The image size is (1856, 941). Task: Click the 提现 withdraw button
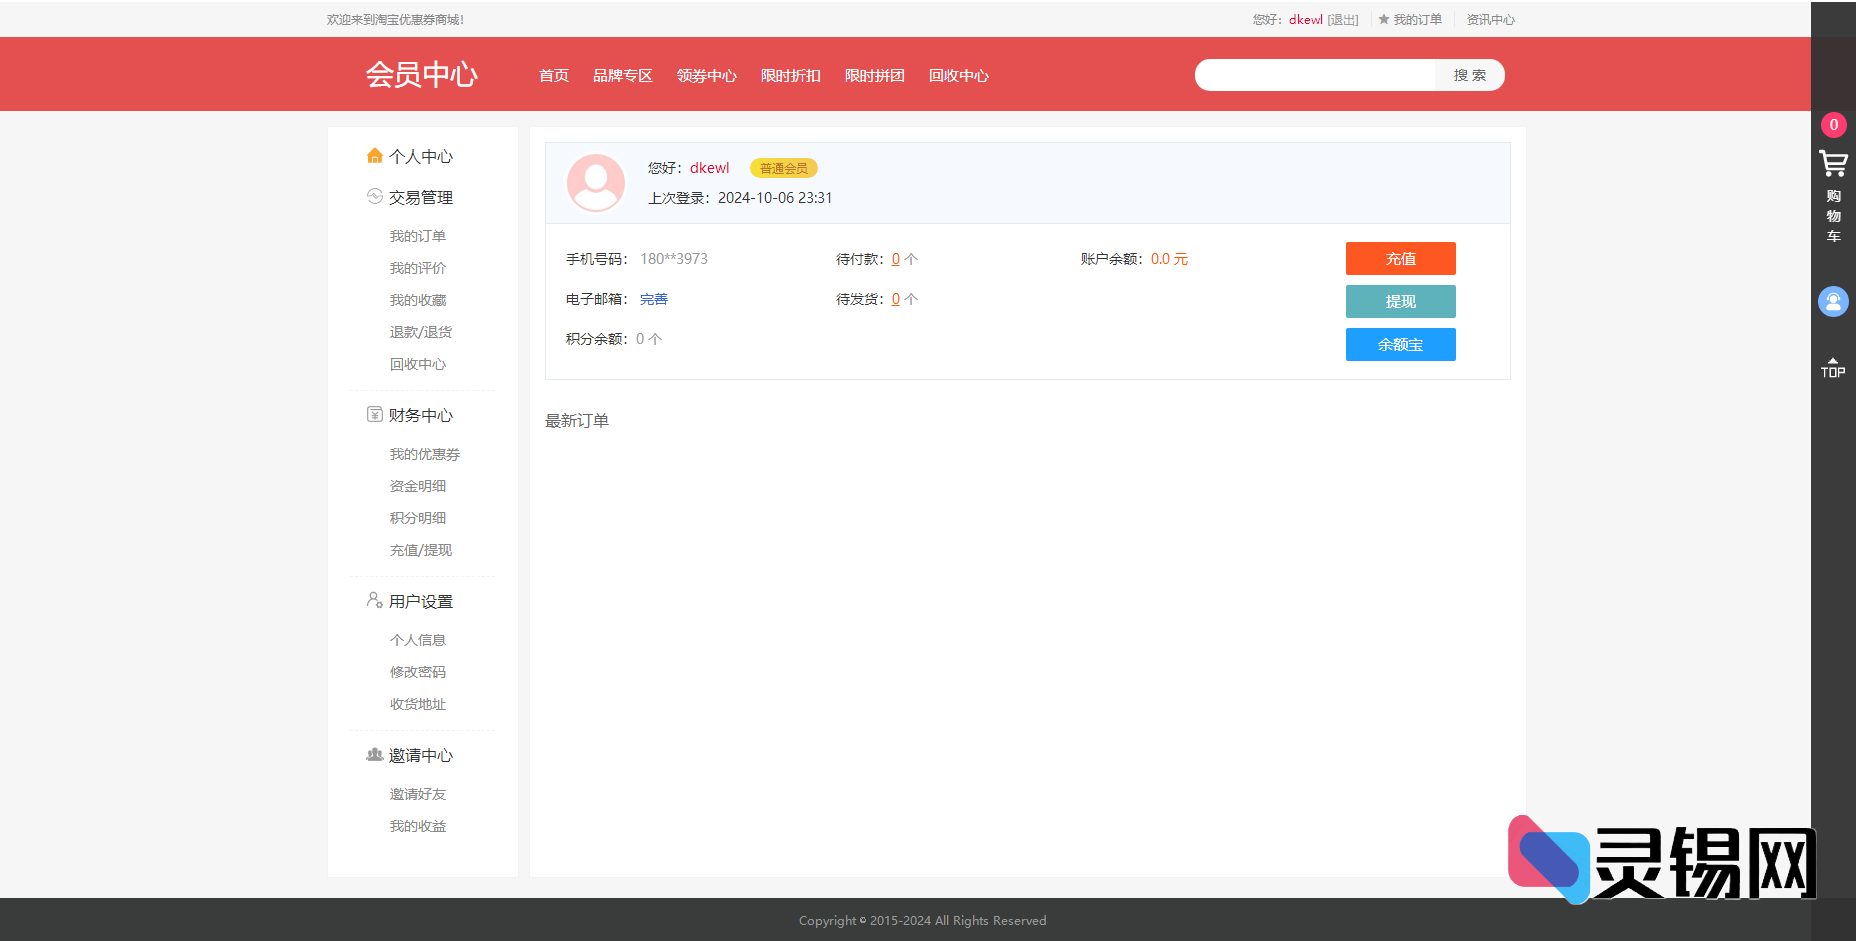[x=1400, y=301]
